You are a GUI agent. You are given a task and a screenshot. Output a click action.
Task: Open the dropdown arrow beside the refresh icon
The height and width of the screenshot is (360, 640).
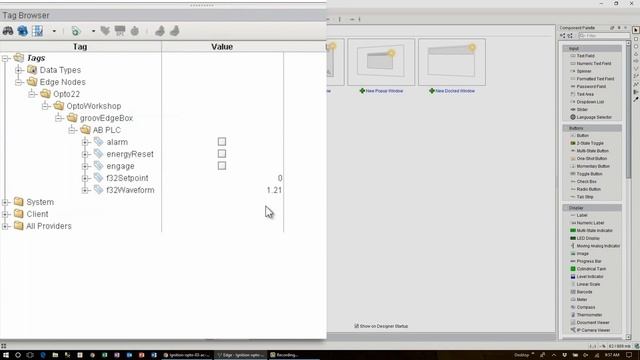click(x=93, y=31)
